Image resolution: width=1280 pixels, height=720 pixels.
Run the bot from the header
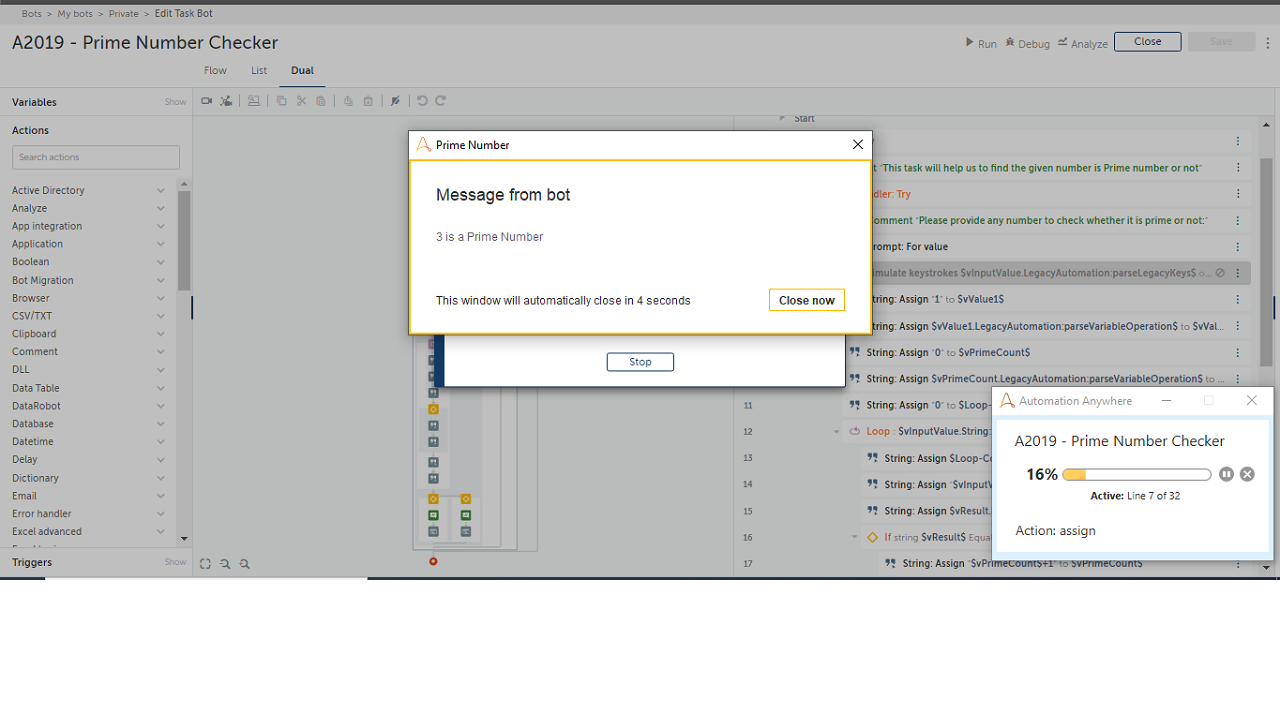pyautogui.click(x=981, y=43)
